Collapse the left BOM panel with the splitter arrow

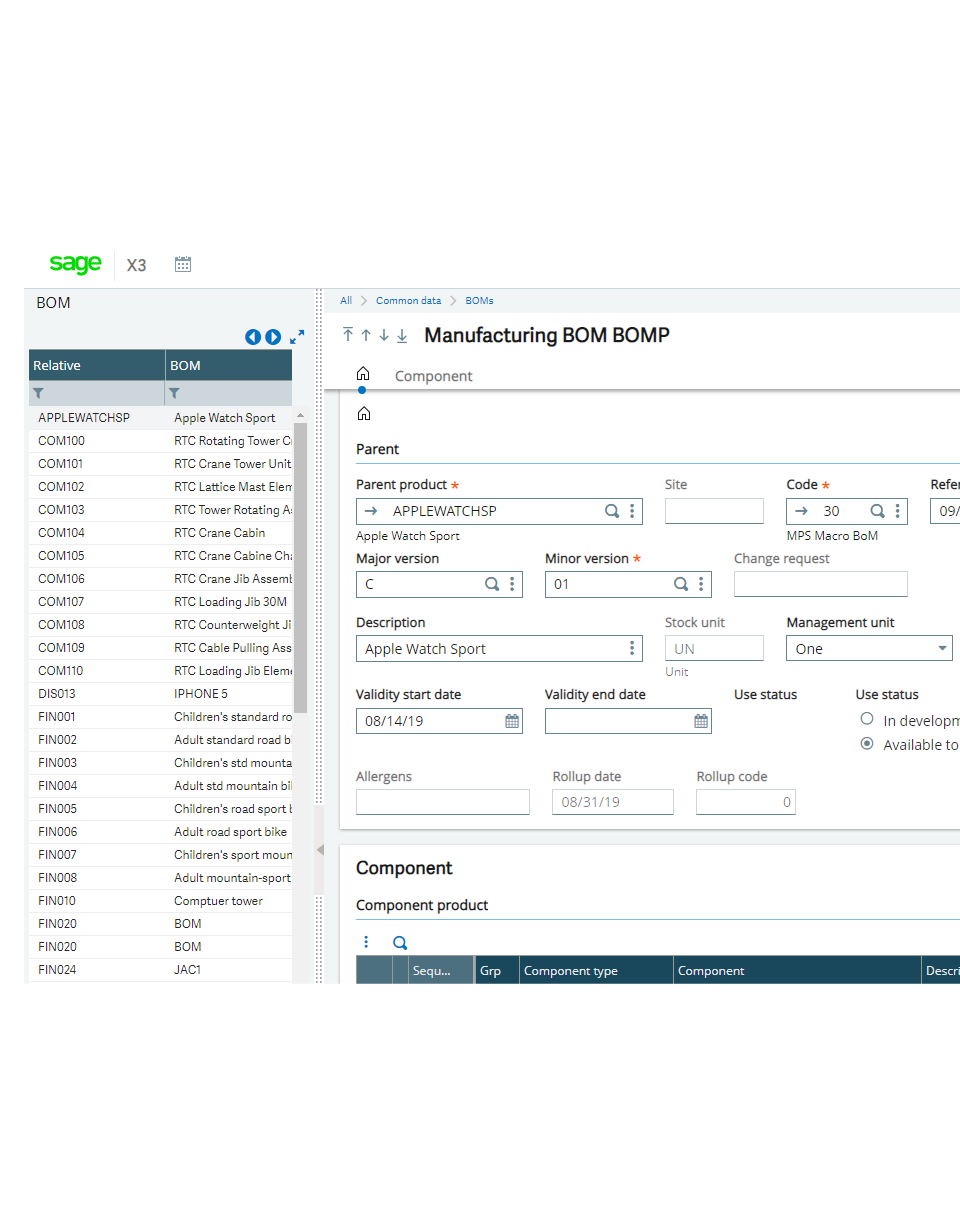pos(319,851)
